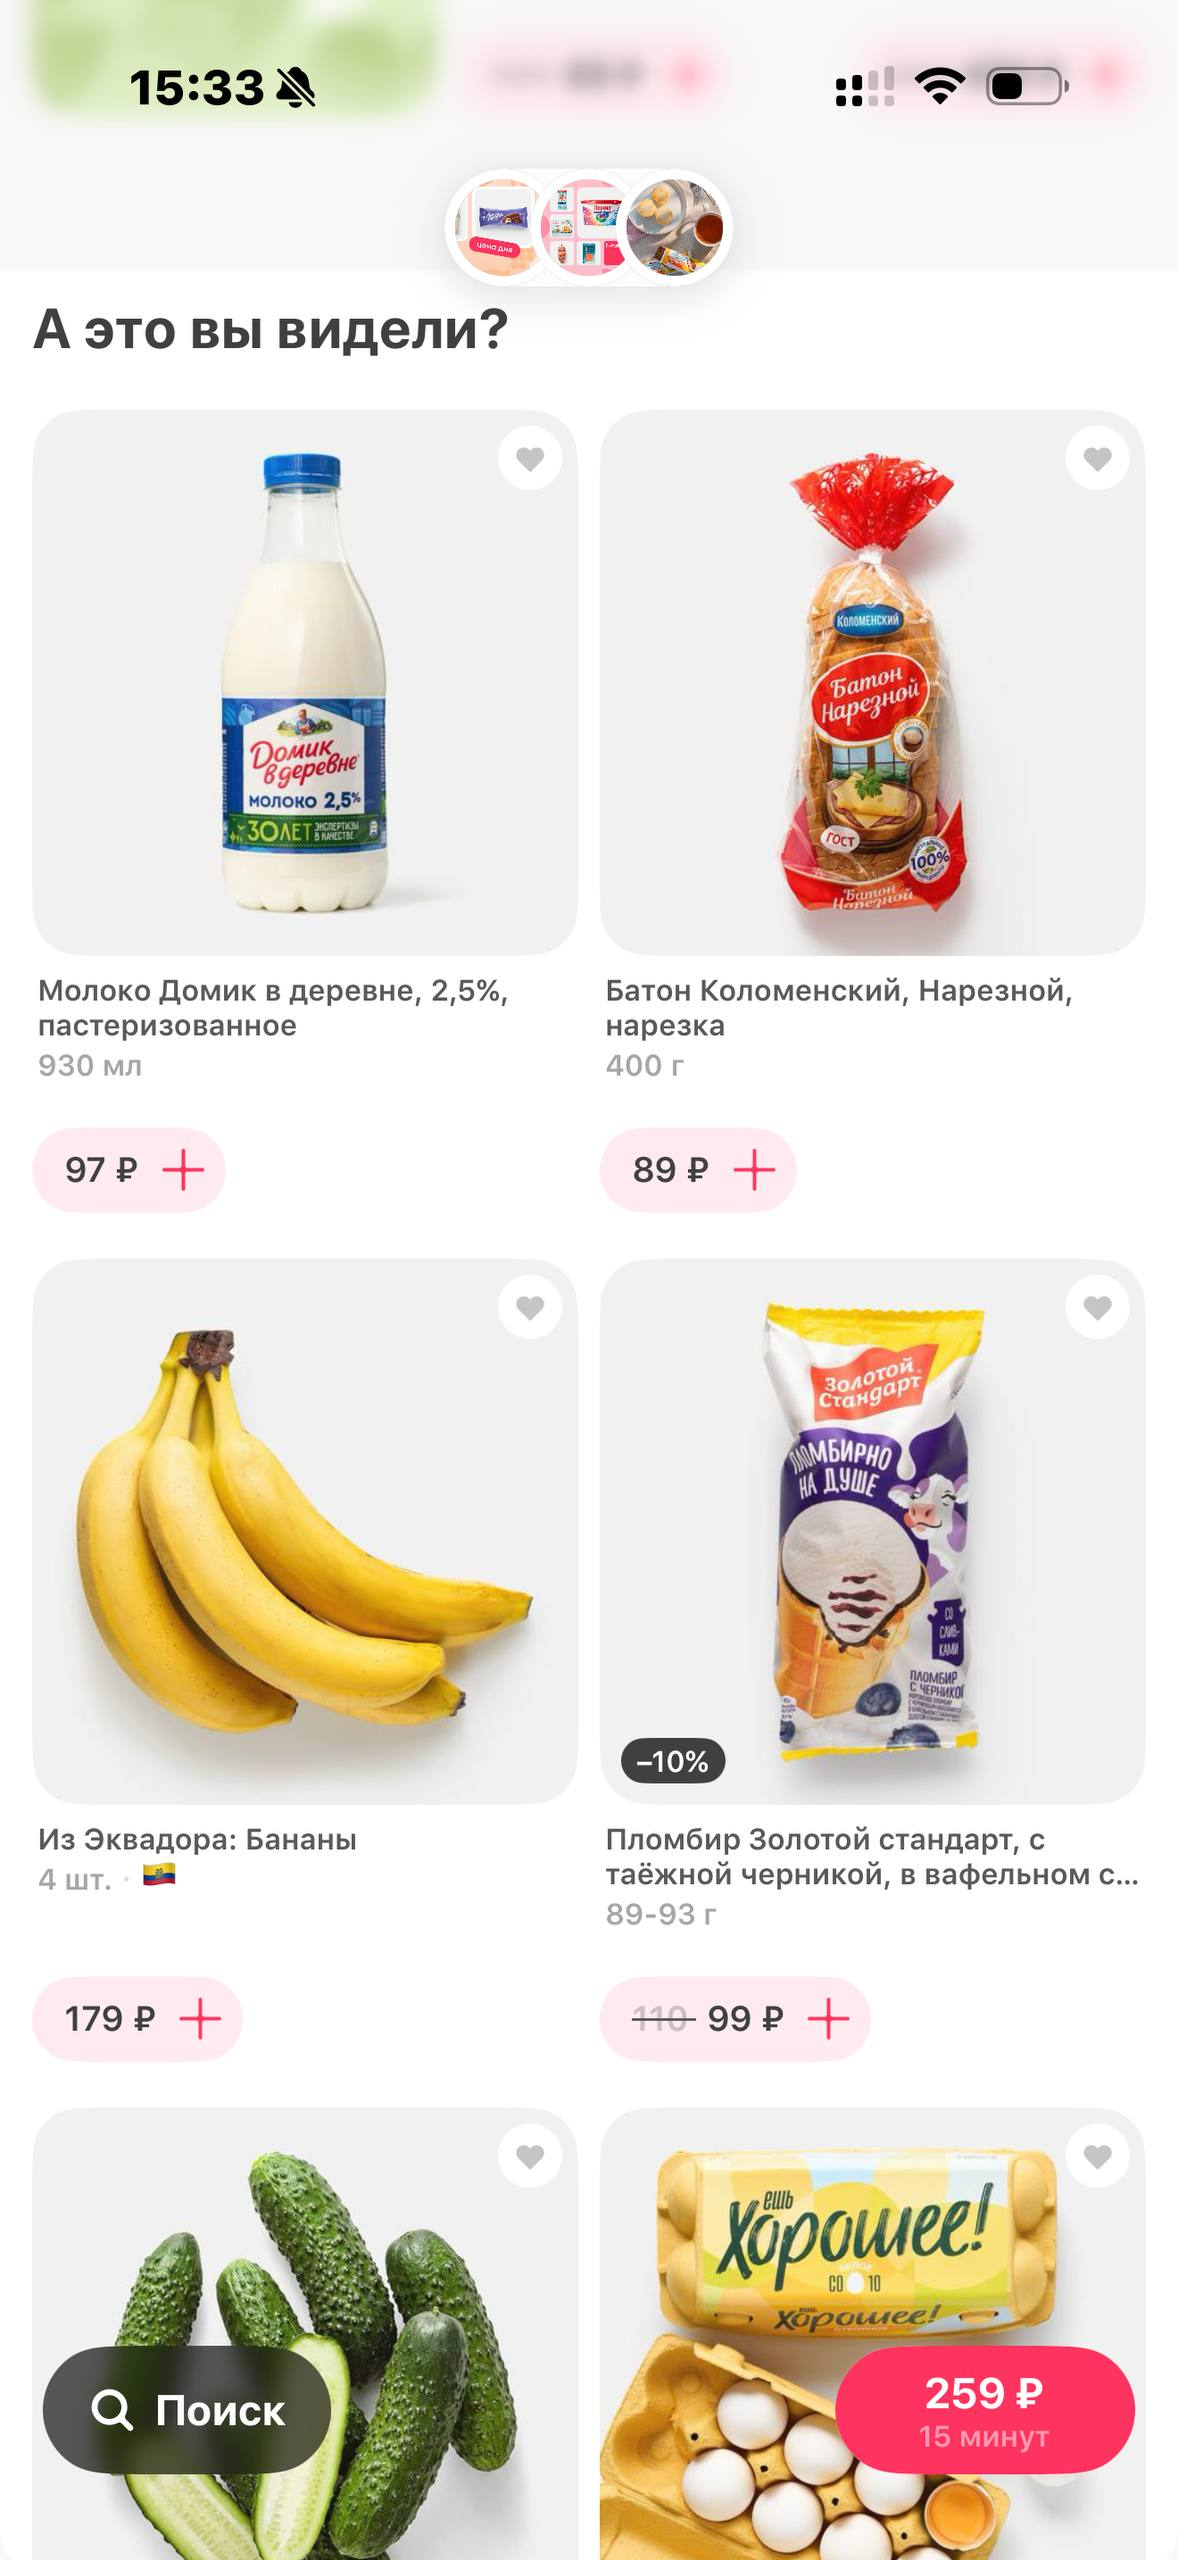Open cart showing 259 ₽ 15 минут

(x=985, y=2410)
